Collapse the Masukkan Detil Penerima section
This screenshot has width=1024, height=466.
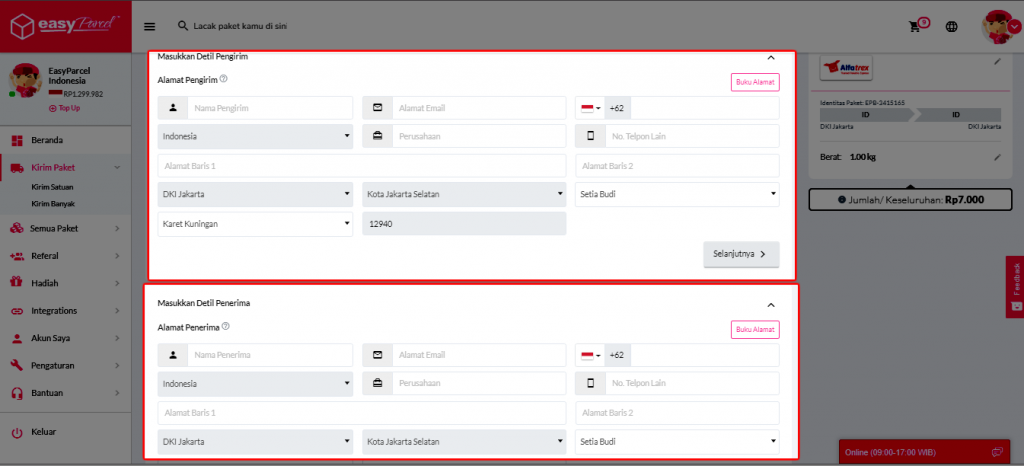tap(770, 304)
